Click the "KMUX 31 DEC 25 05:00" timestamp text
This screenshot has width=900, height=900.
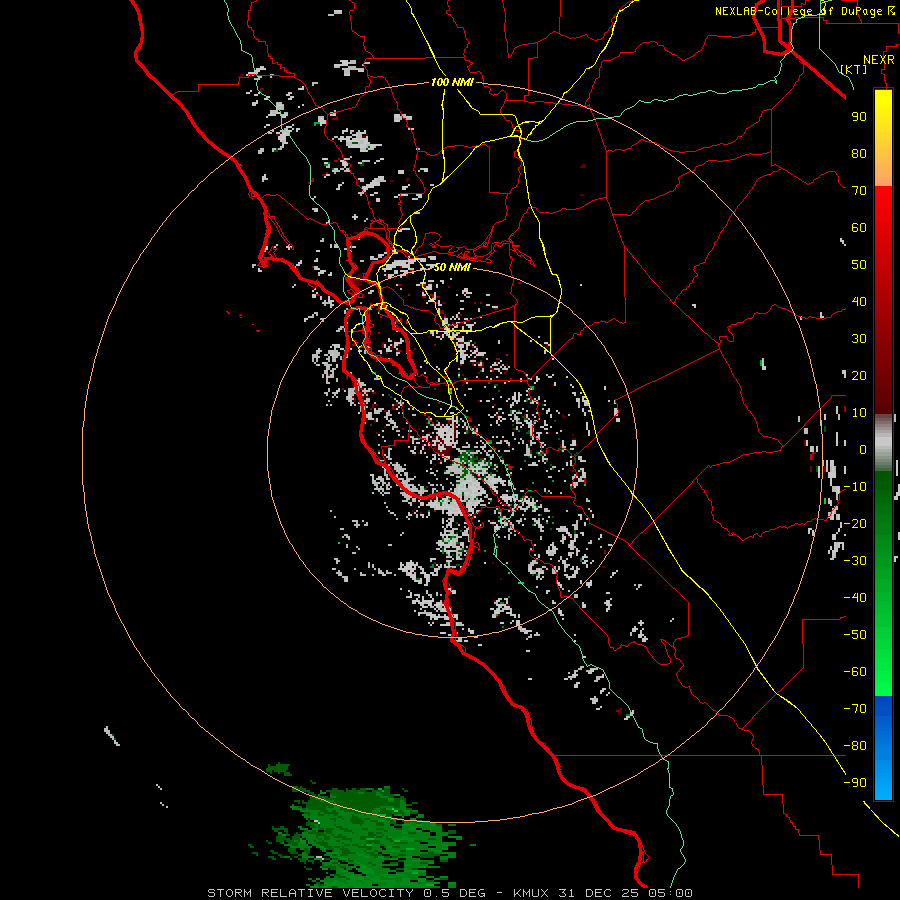603,893
